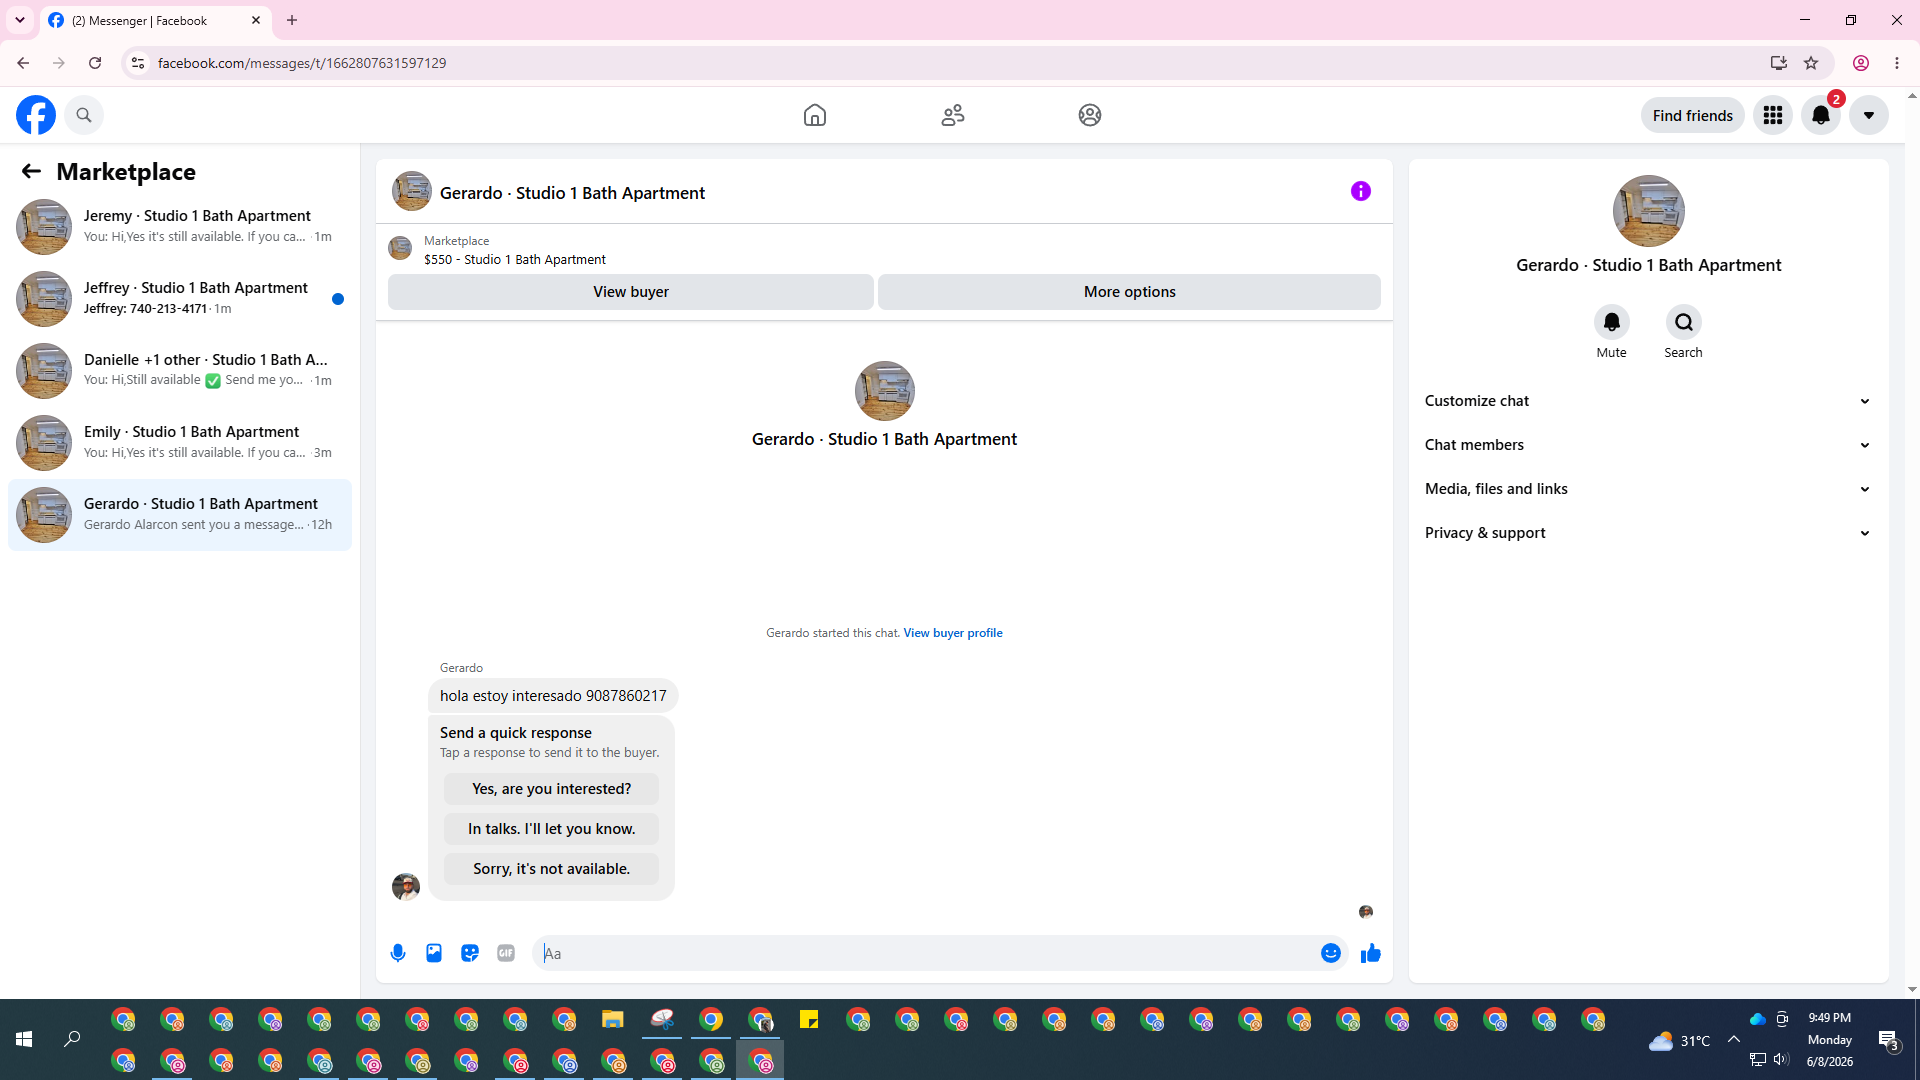Screen dimensions: 1920x1080
Task: Show hidden system tray icons
Action: click(x=1734, y=1040)
